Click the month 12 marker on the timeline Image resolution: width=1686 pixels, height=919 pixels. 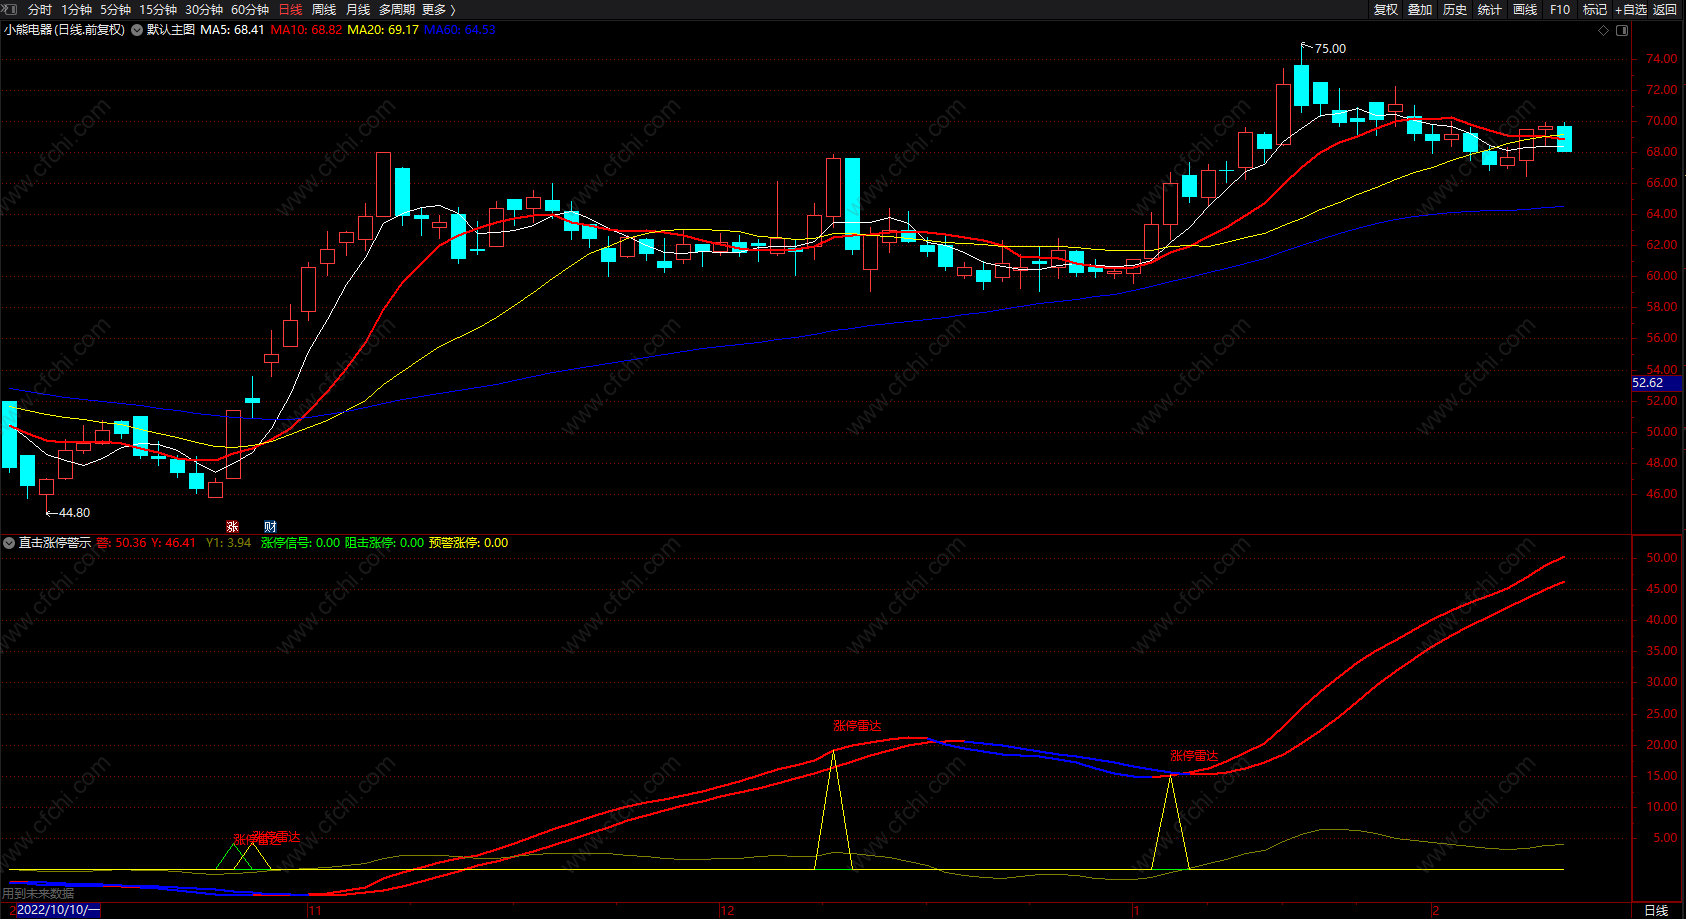(x=728, y=911)
